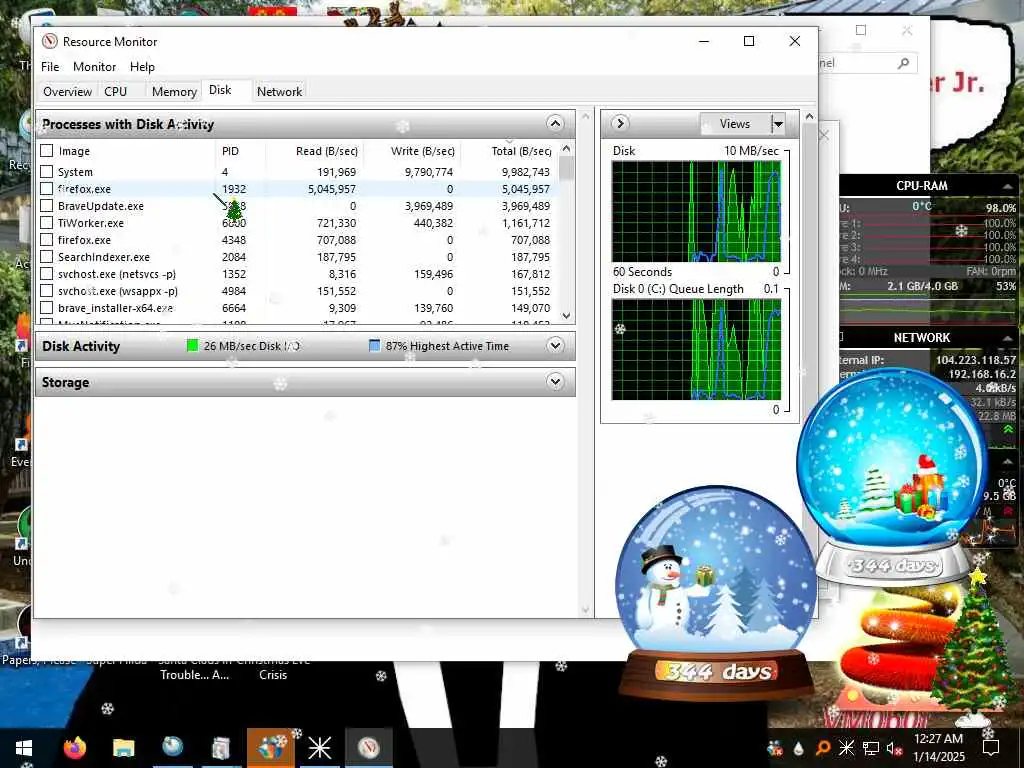
Task: Click the green Disk I/O legend swatch
Action: pyautogui.click(x=192, y=345)
